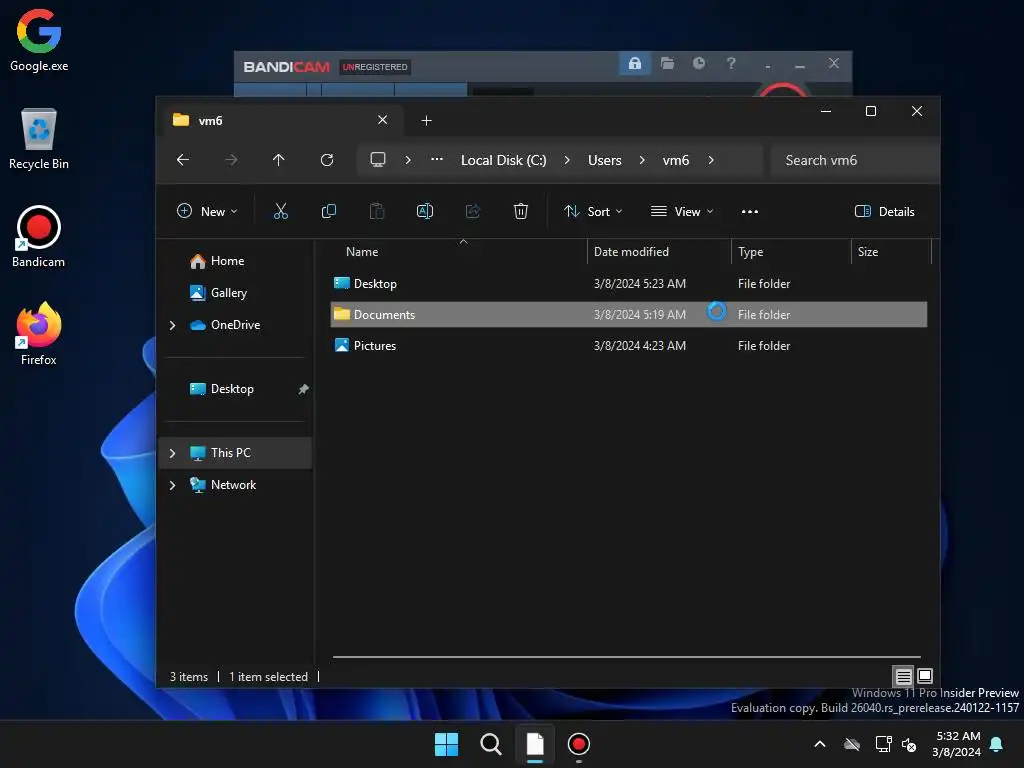Open the View dropdown menu
This screenshot has height=768, width=1024.
tap(682, 212)
